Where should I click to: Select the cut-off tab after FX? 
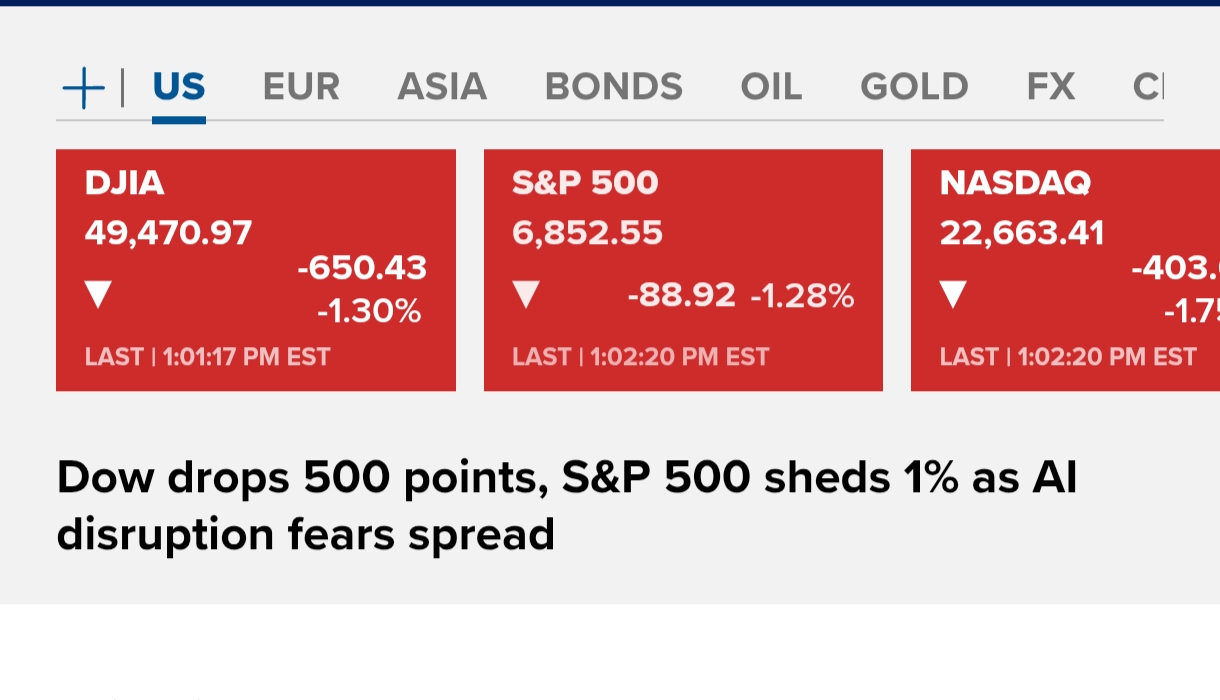coord(1147,87)
